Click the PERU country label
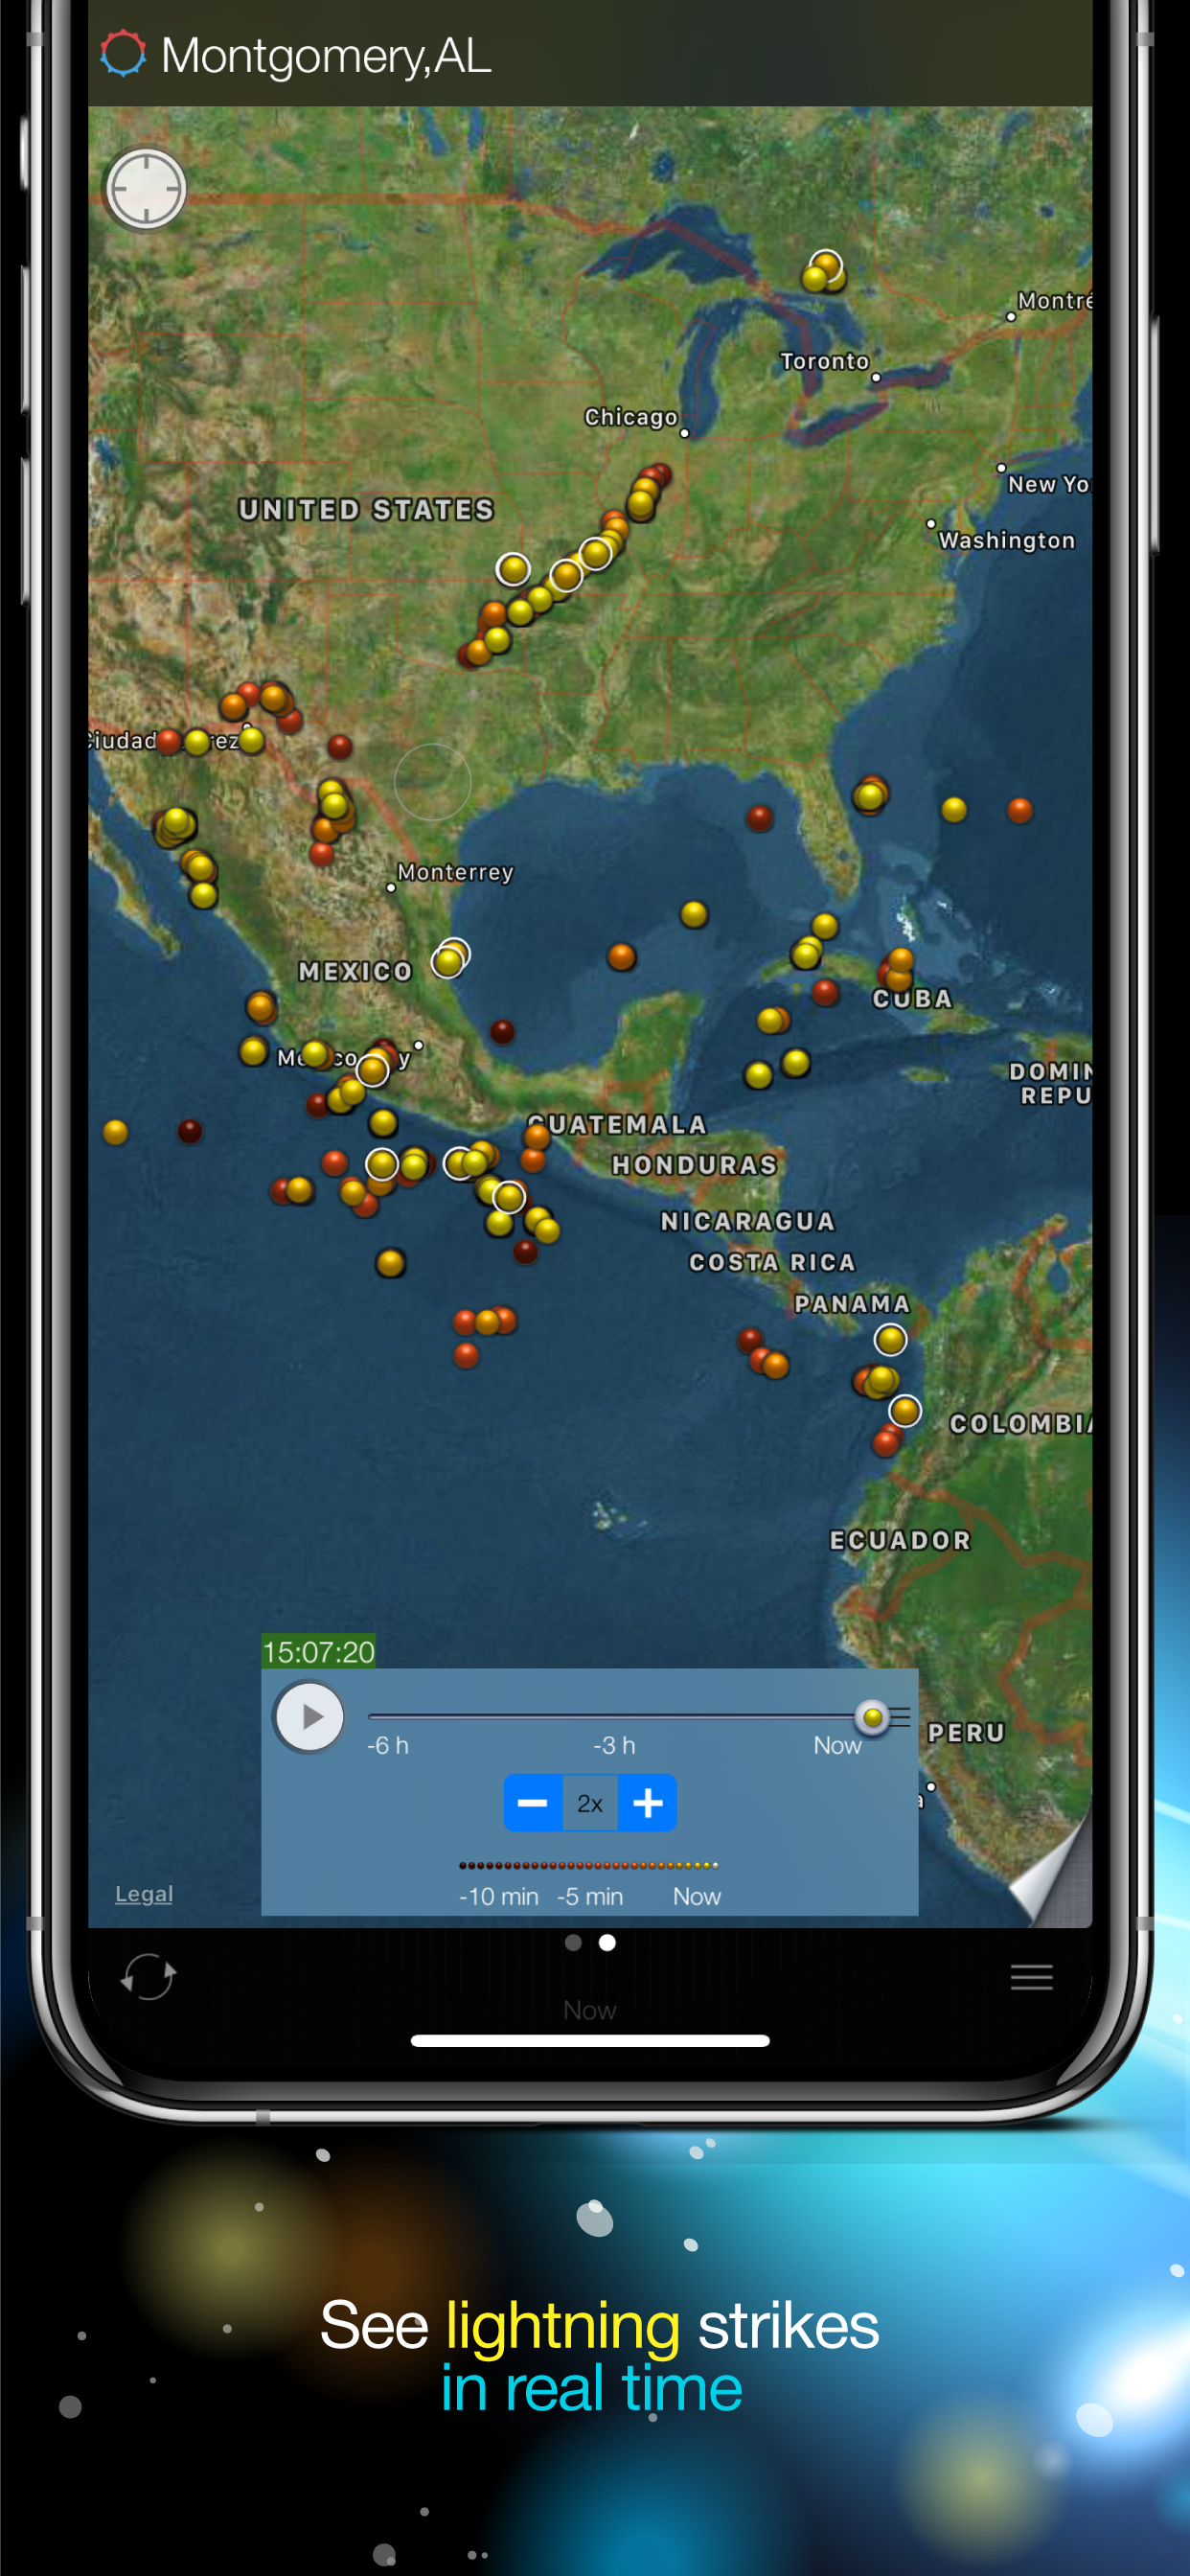Viewport: 1190px width, 2576px height. click(x=966, y=1732)
